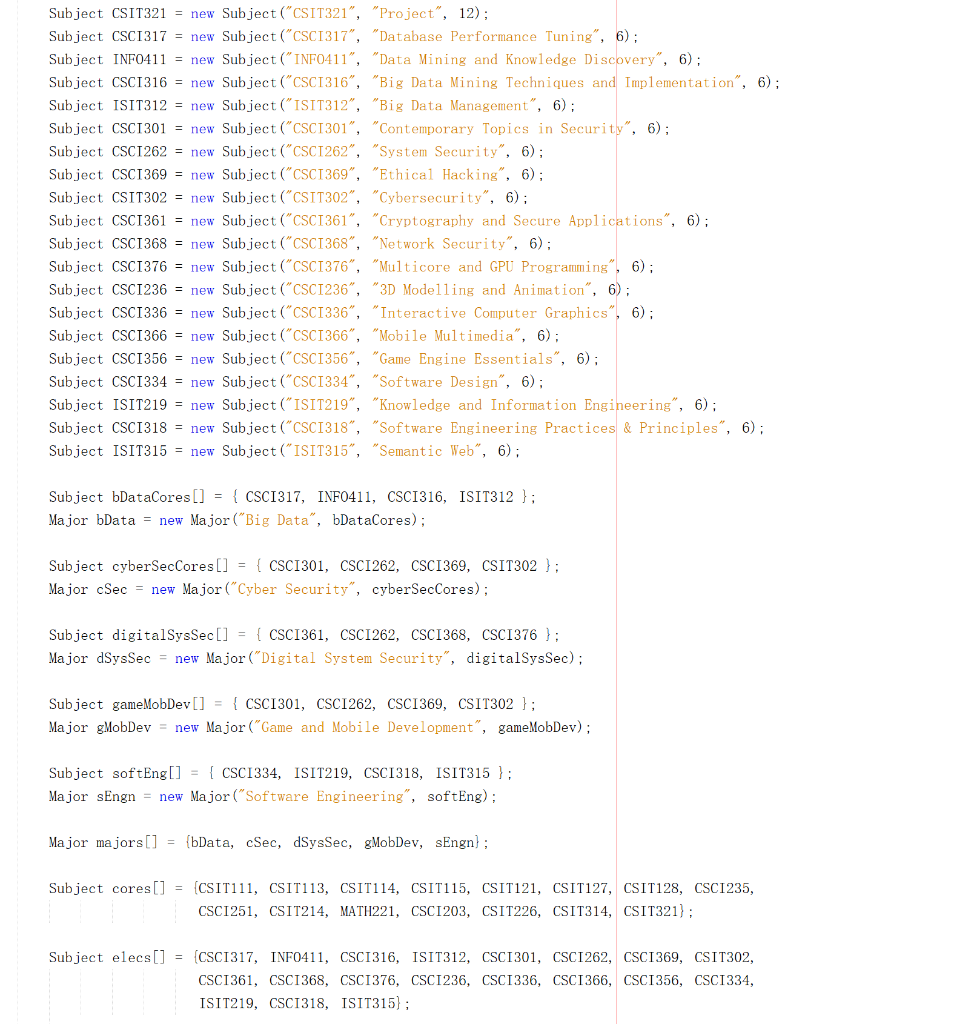
Task: Click bDataCores argument in Major bData constructor
Action: pyautogui.click(x=372, y=520)
